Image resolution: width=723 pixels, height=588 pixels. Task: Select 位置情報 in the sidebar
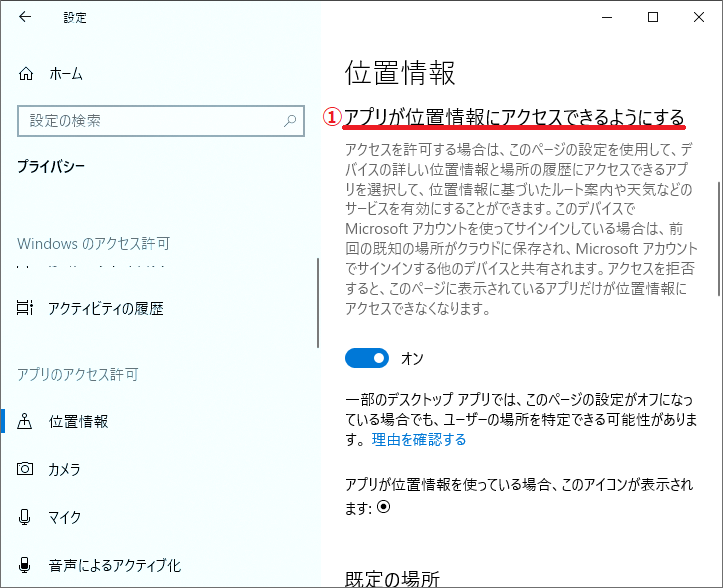[79, 422]
